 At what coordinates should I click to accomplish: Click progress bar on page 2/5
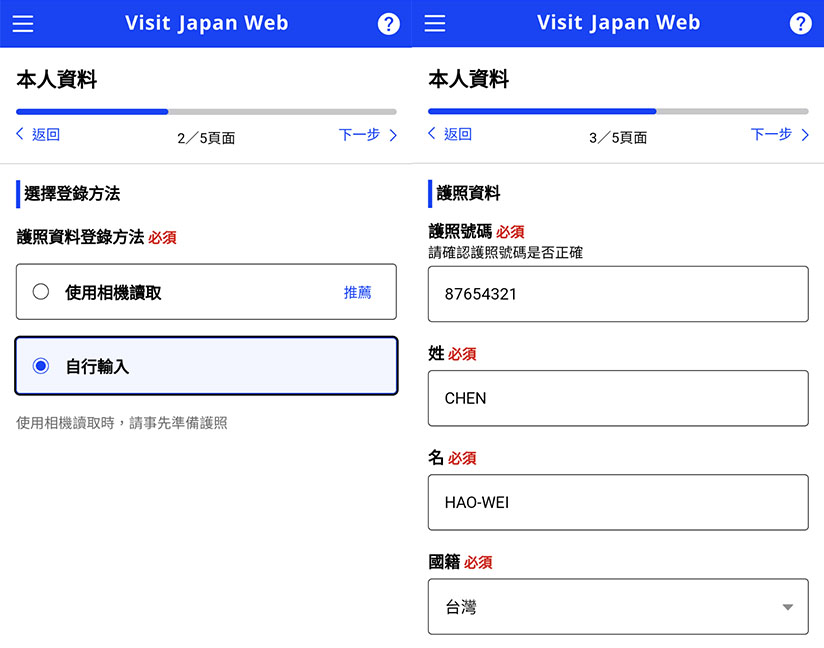coord(206,112)
